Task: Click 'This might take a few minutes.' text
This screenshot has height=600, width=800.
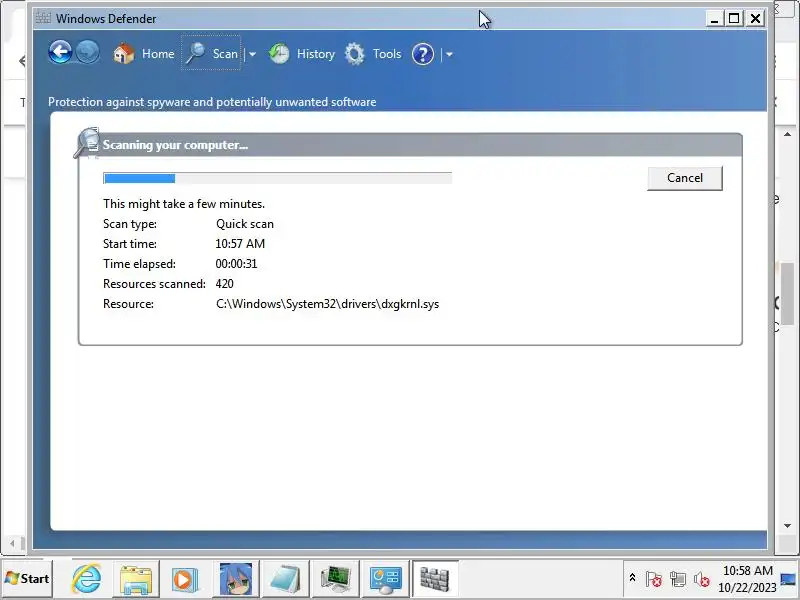Action: point(184,204)
